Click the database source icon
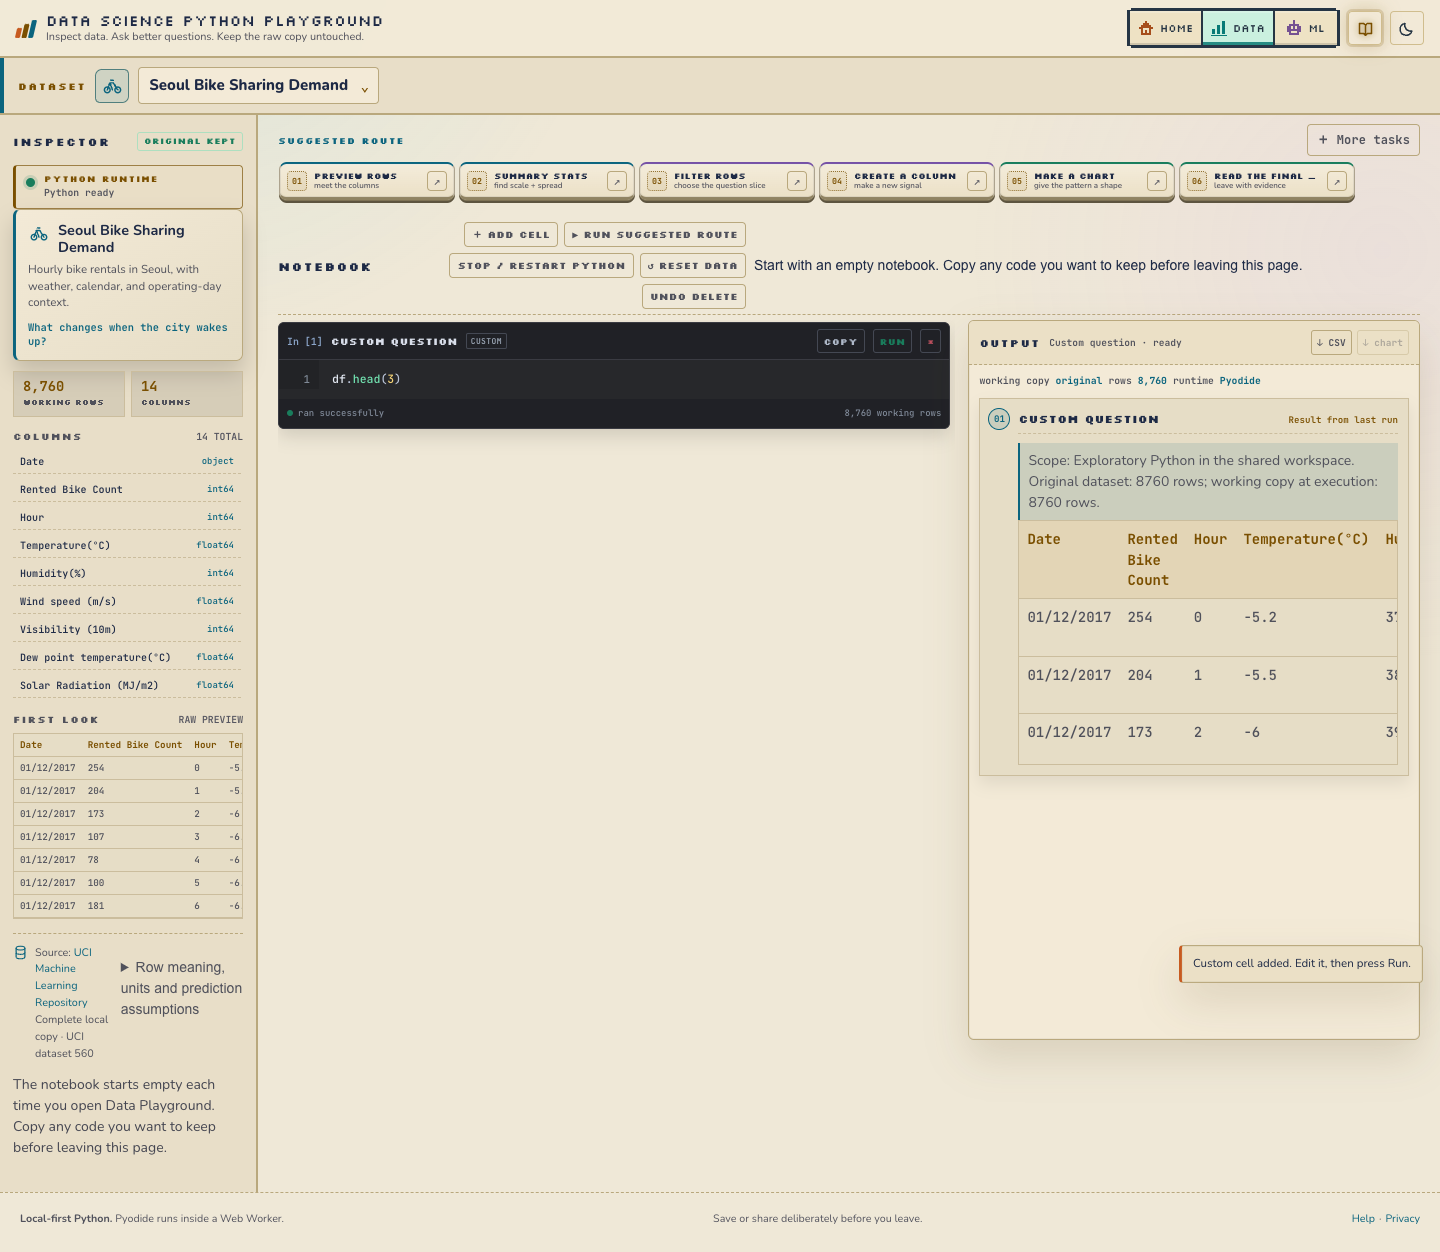Image resolution: width=1440 pixels, height=1252 pixels. (x=21, y=953)
